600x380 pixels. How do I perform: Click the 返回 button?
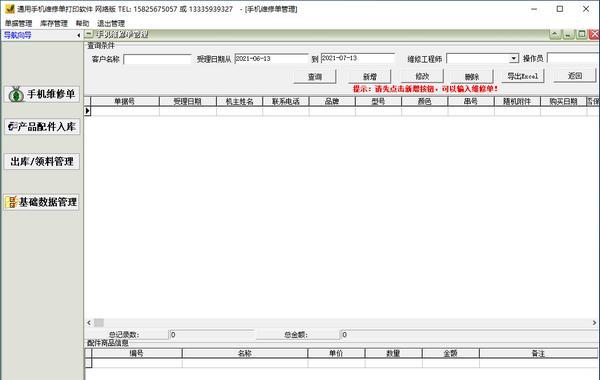click(x=575, y=75)
